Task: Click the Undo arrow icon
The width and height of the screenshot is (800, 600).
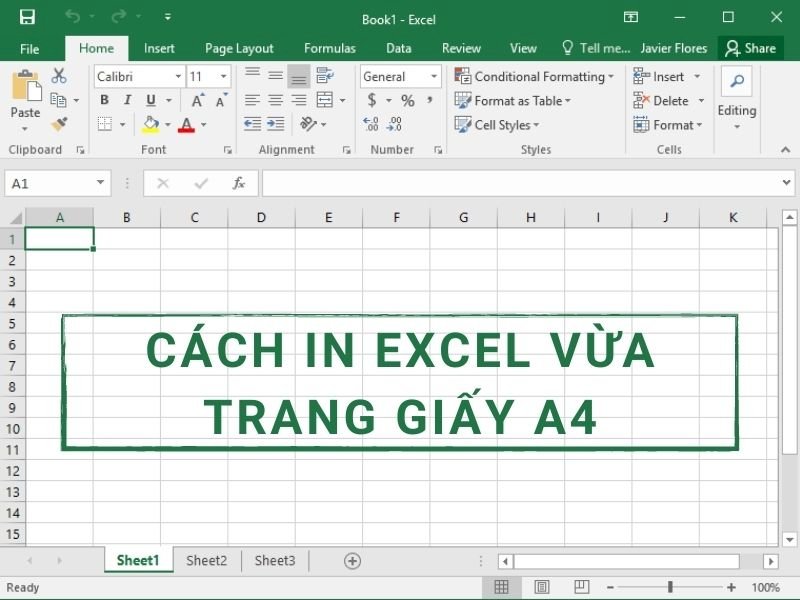Action: (73, 16)
